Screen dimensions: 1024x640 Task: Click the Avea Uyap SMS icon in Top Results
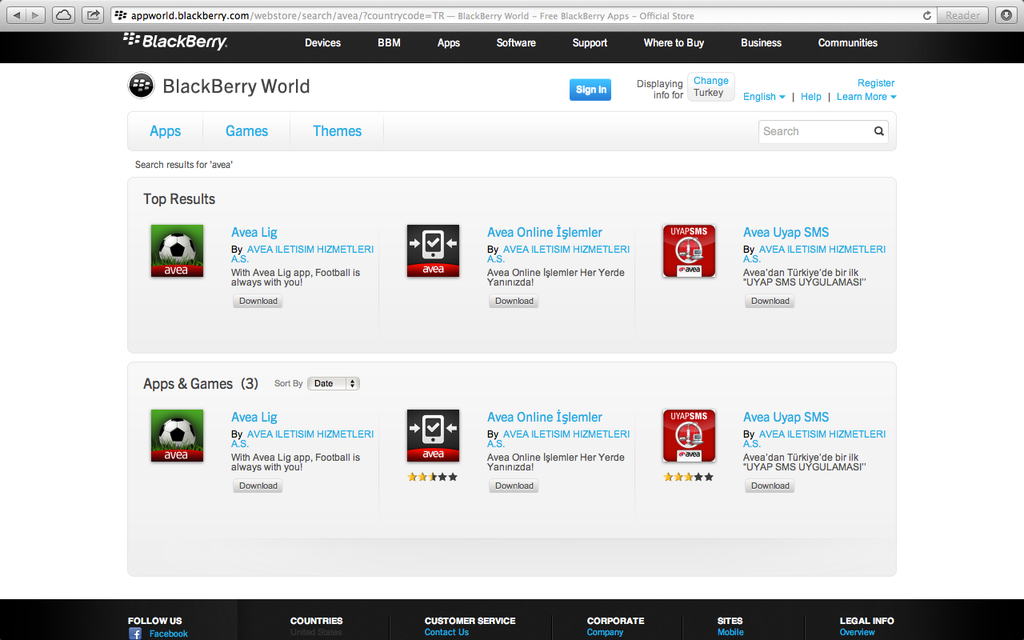coord(689,250)
